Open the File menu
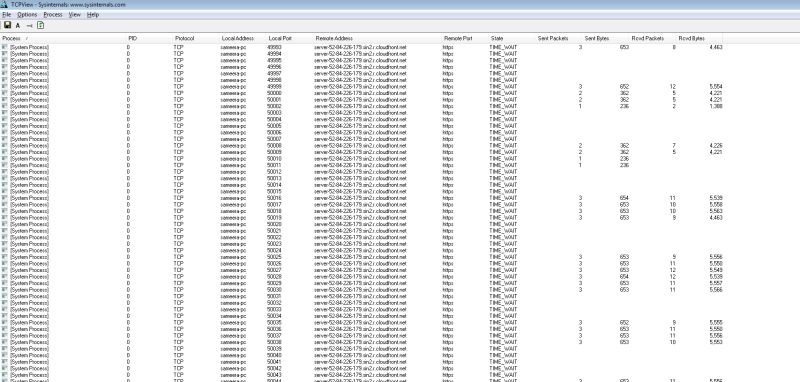The image size is (800, 382). pyautogui.click(x=7, y=15)
